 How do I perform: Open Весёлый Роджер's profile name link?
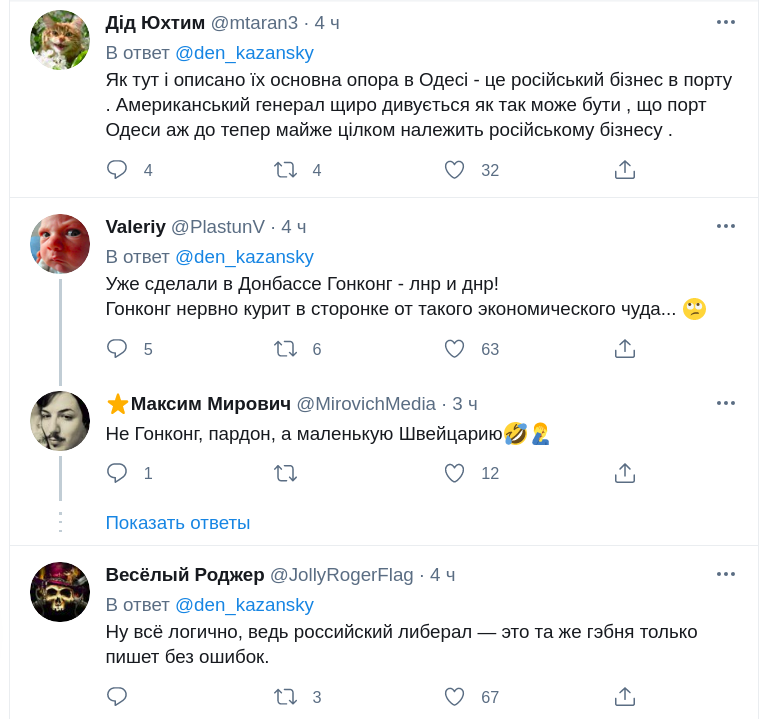coord(185,575)
